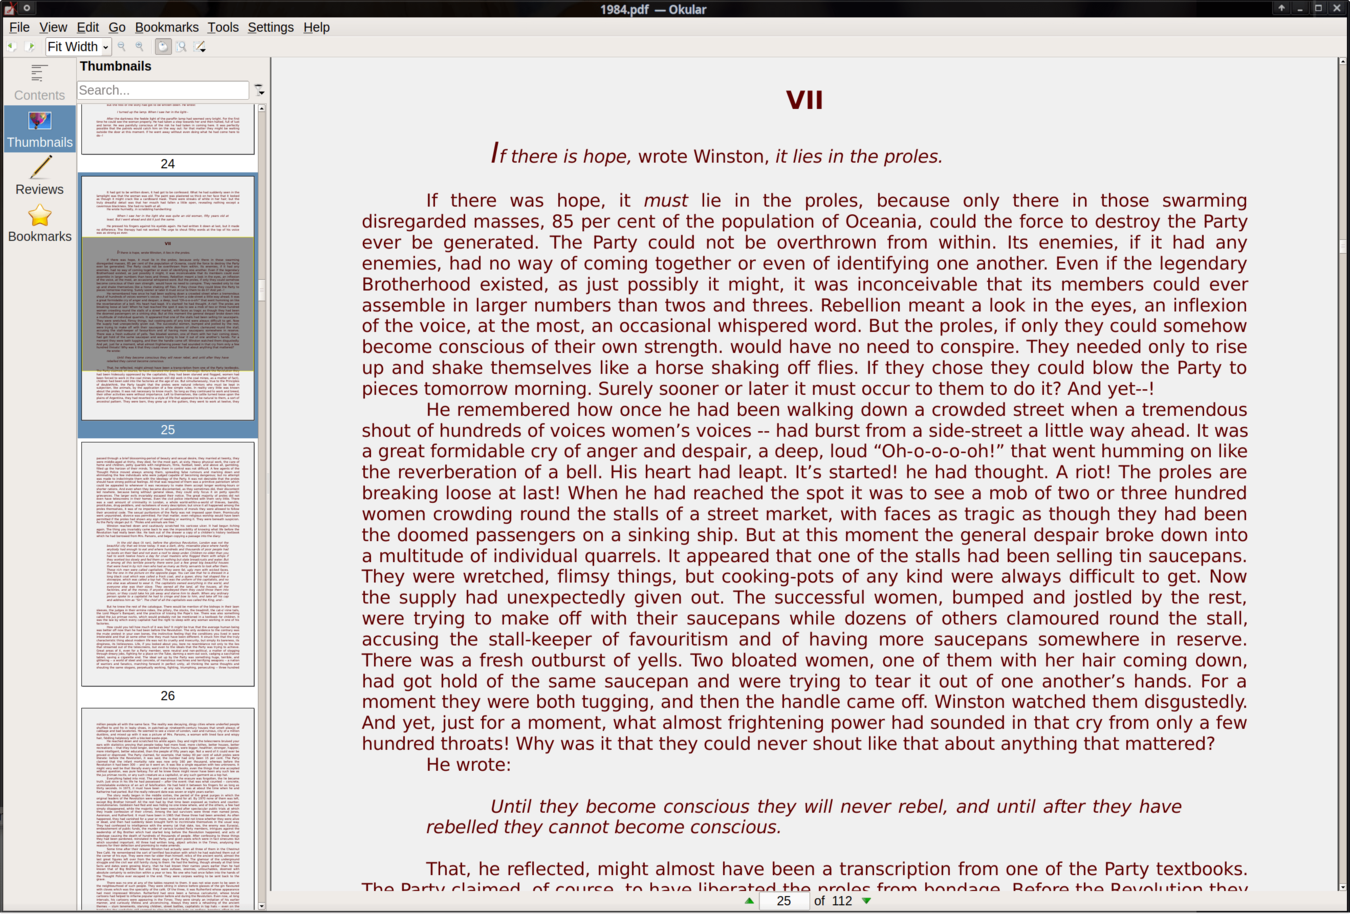Click the thumbnail panel scrollbar handle
The width and height of the screenshot is (1350, 914).
click(262, 290)
